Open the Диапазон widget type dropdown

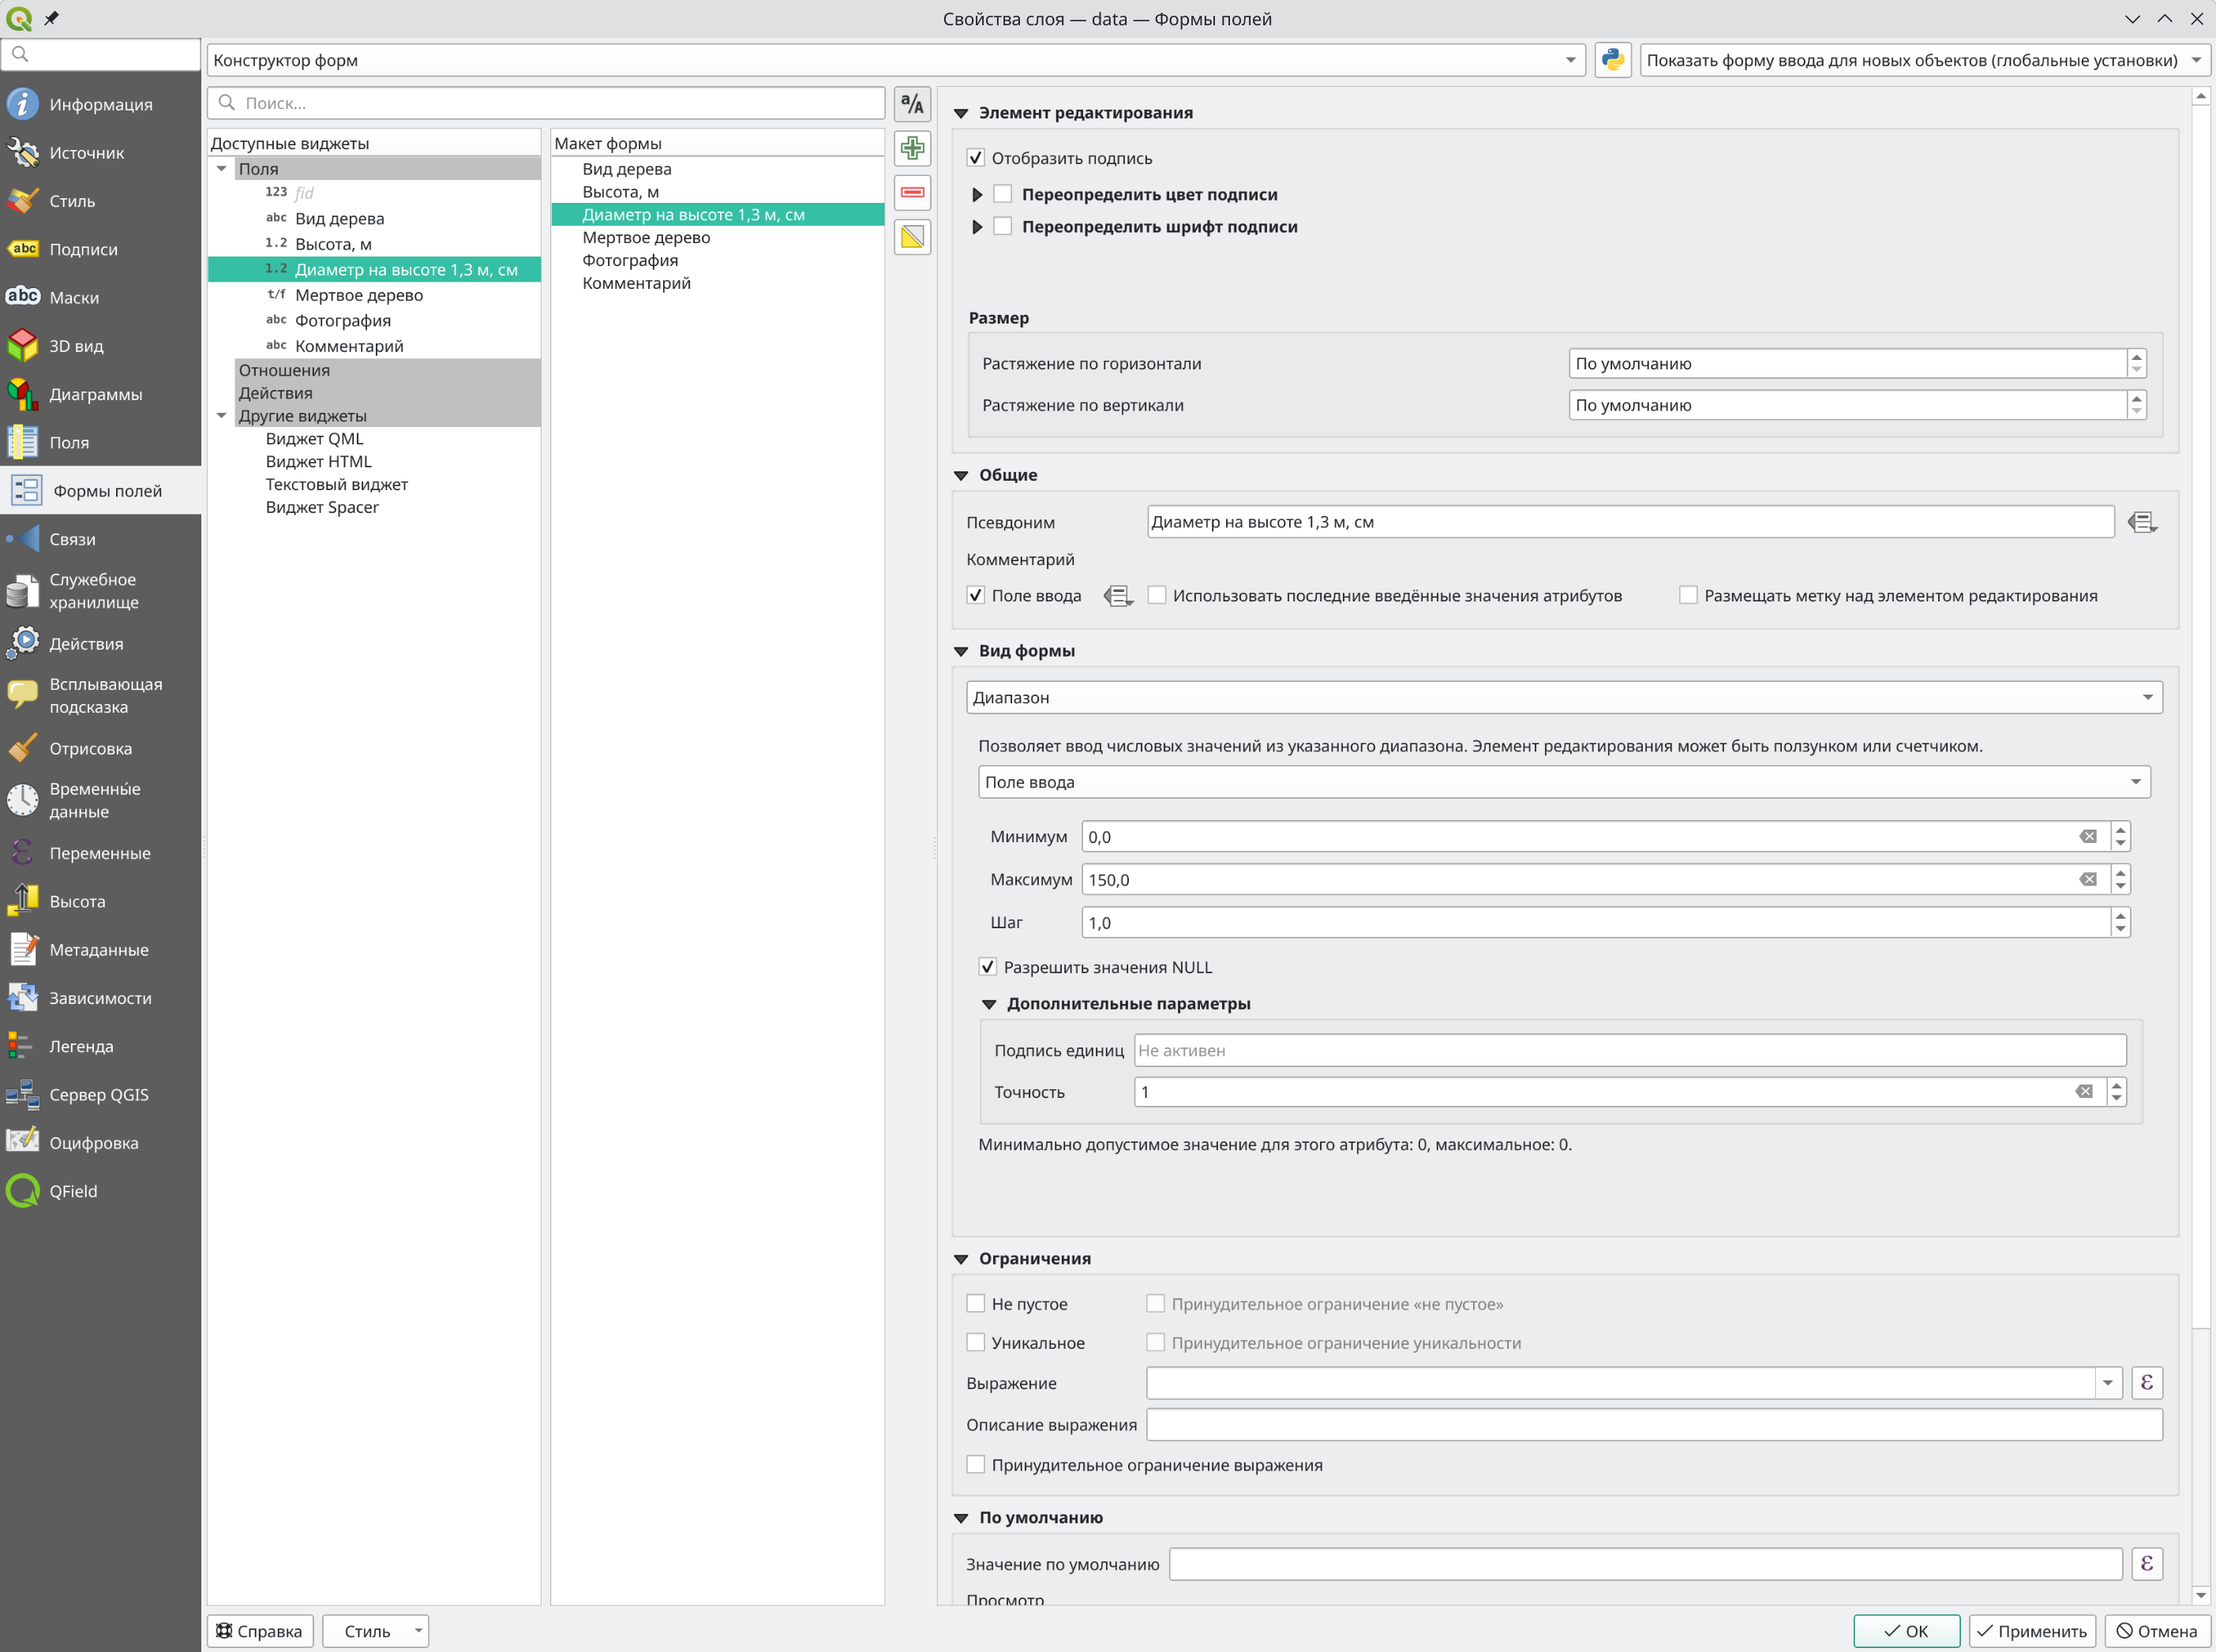(x=1564, y=698)
